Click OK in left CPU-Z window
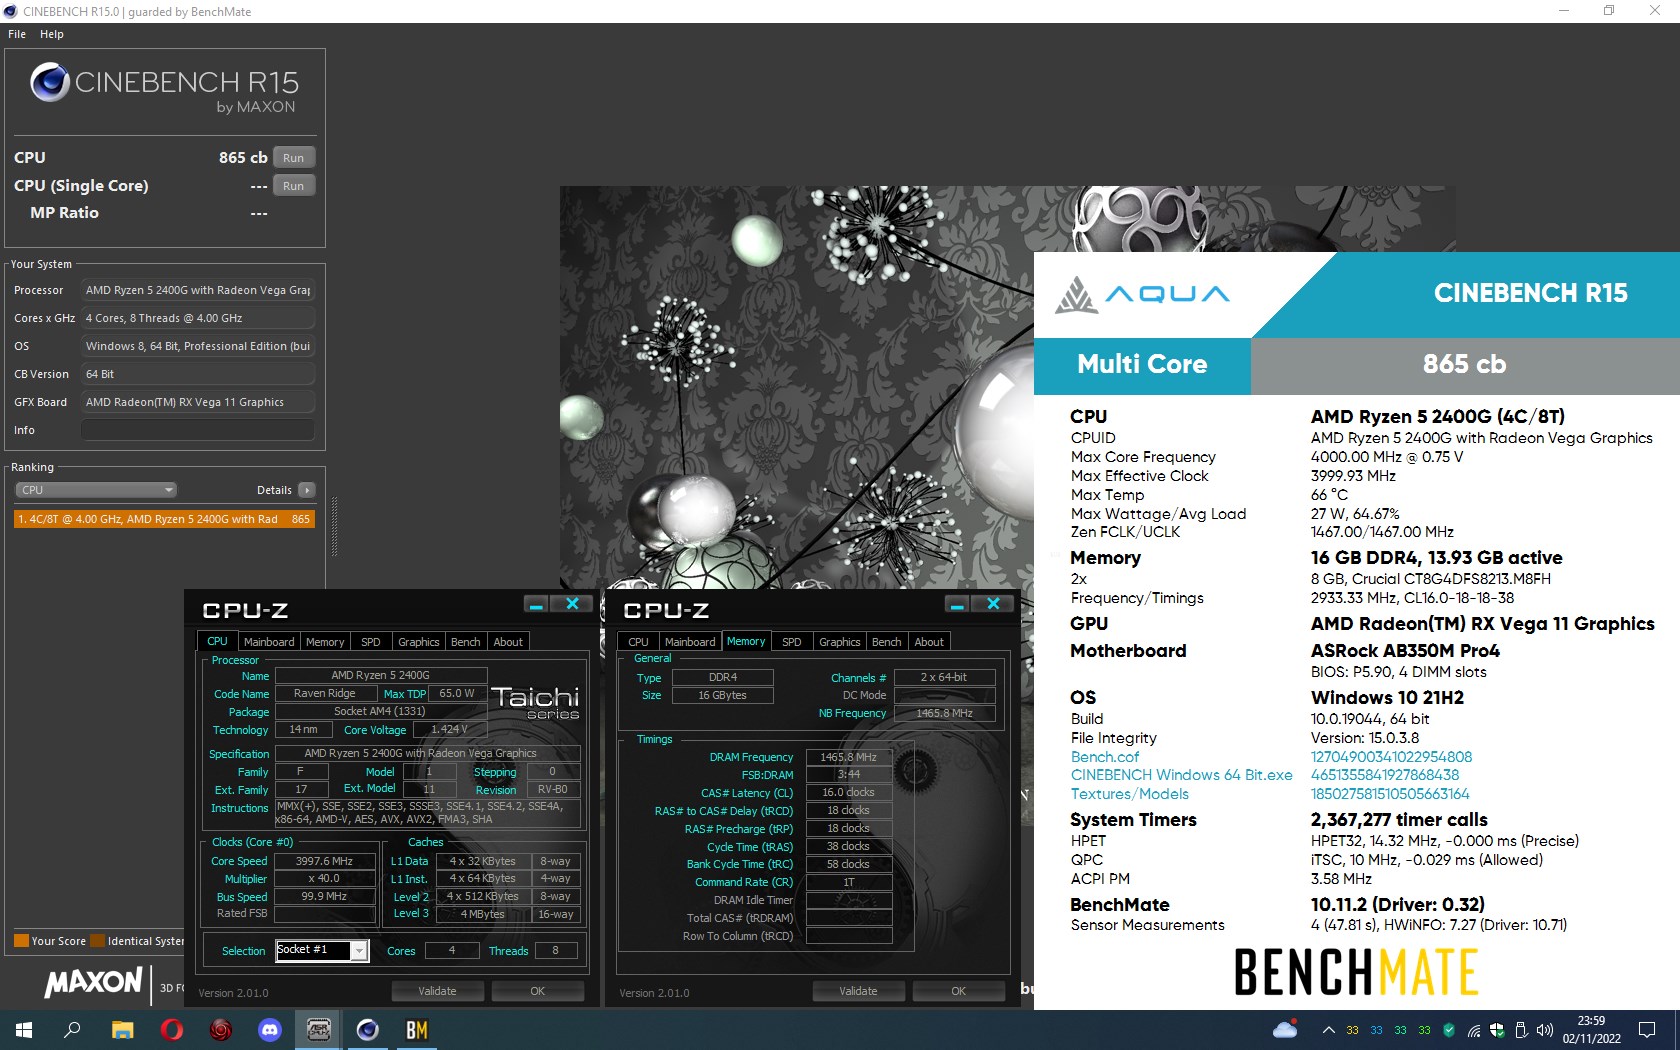This screenshot has width=1680, height=1050. click(537, 991)
